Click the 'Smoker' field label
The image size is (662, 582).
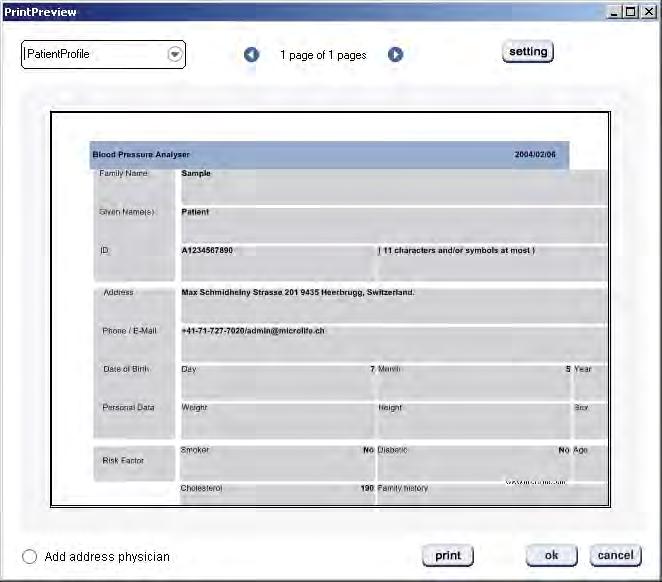pos(195,450)
